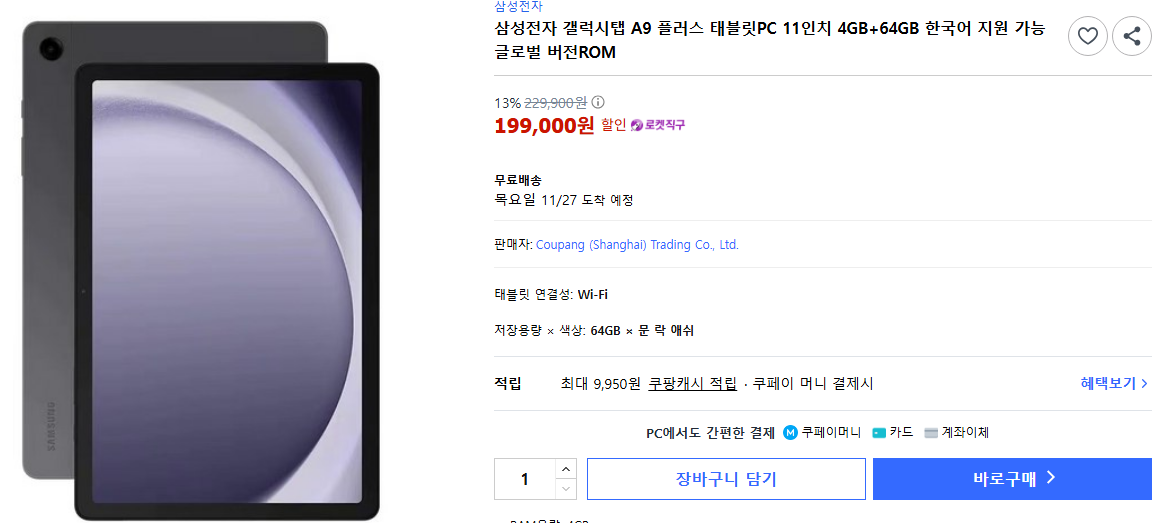Click the 쿠팡캐시 적립 link
Viewport: 1163px width, 523px height.
[x=692, y=383]
